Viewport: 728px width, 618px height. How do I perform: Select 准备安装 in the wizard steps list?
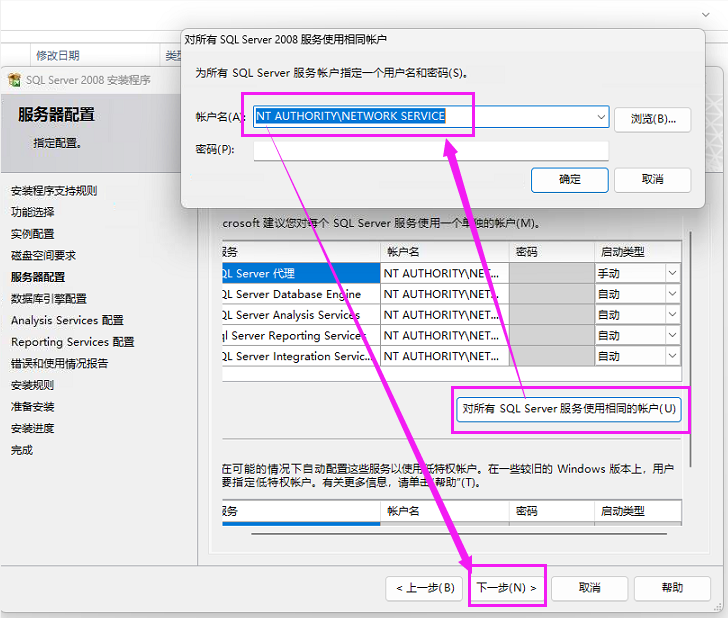tap(32, 407)
